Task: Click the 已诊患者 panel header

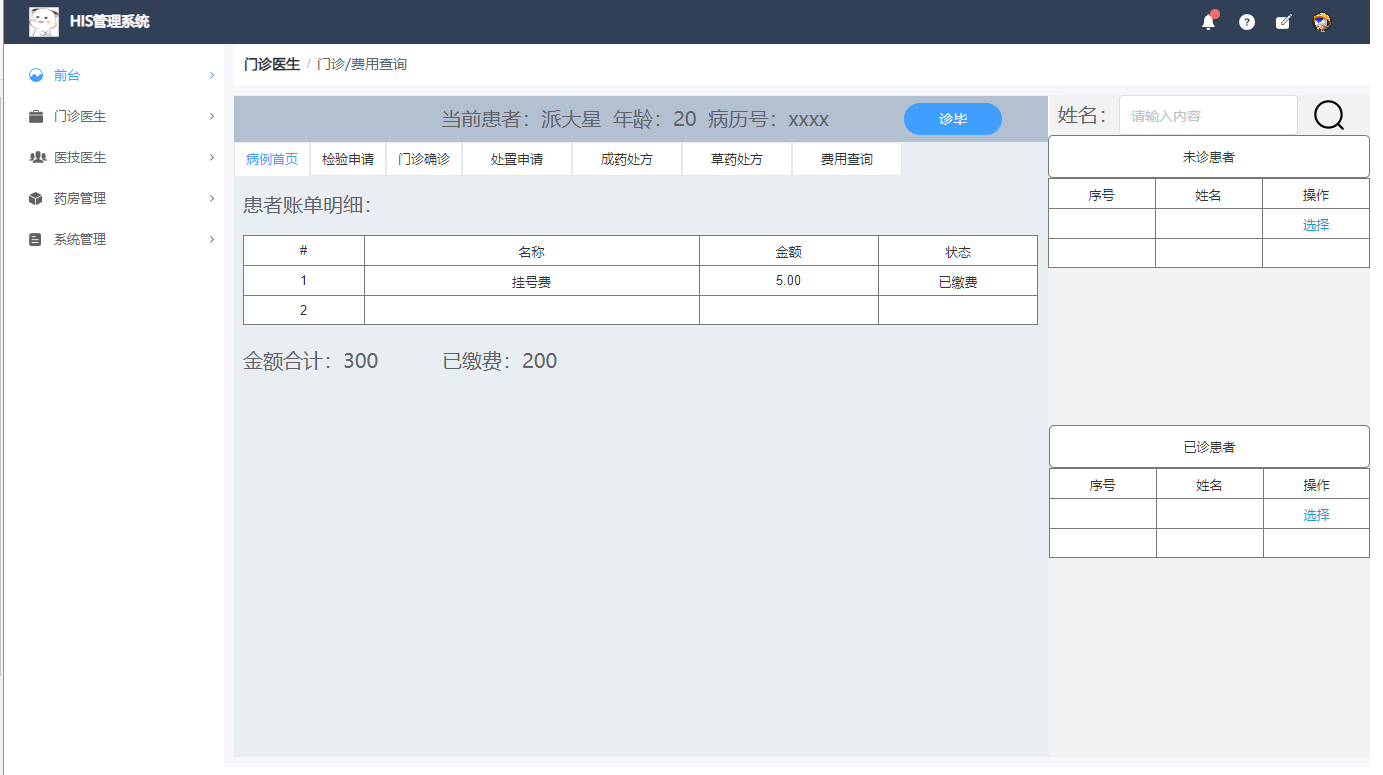Action: point(1209,447)
